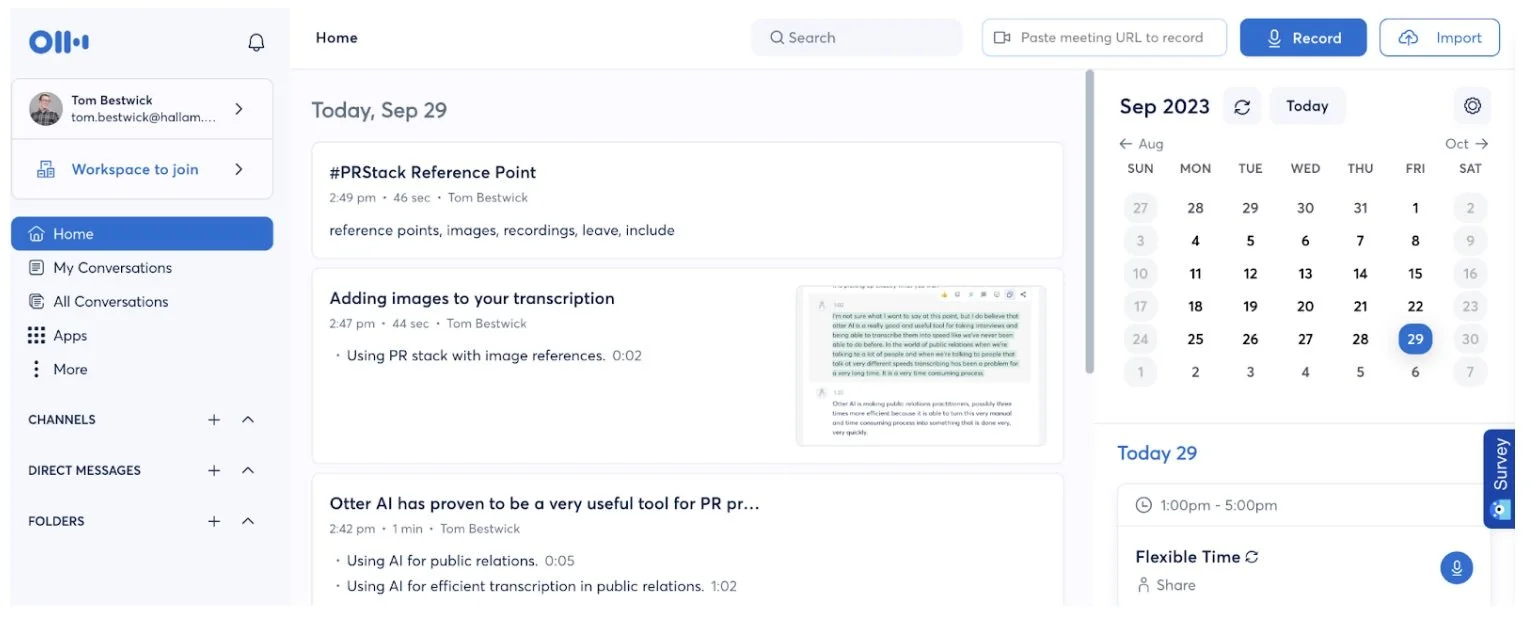Select September 25 on calendar

pyautogui.click(x=1195, y=339)
